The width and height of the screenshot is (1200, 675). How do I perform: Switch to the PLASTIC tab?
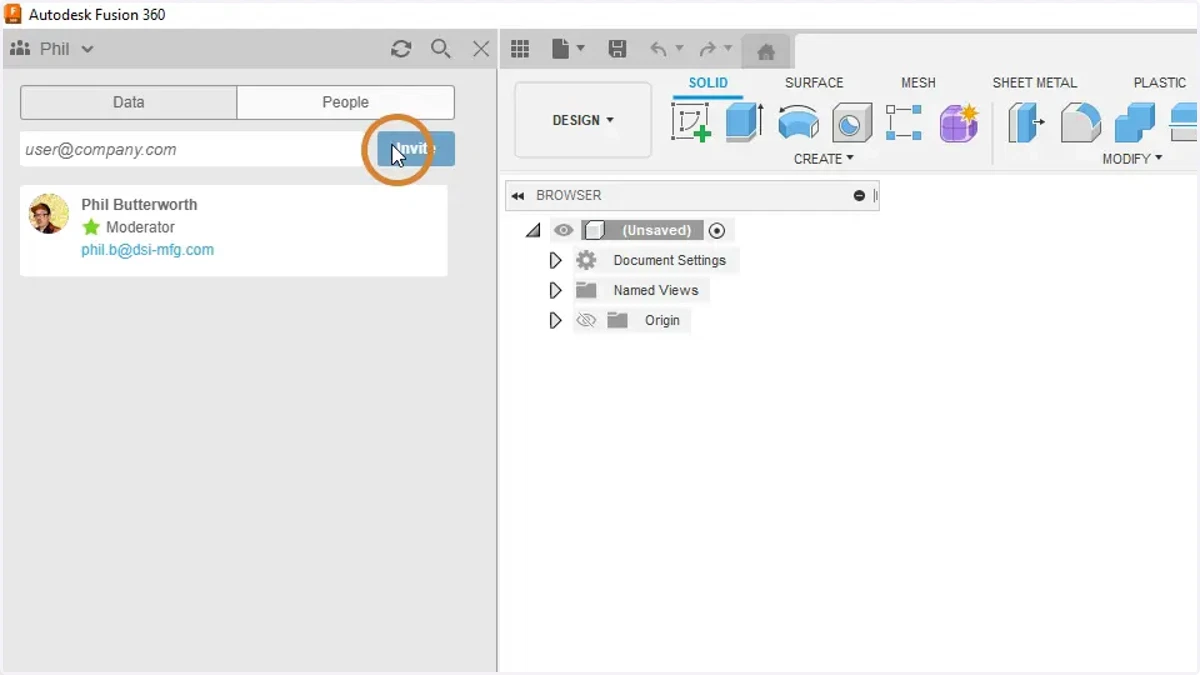point(1160,83)
